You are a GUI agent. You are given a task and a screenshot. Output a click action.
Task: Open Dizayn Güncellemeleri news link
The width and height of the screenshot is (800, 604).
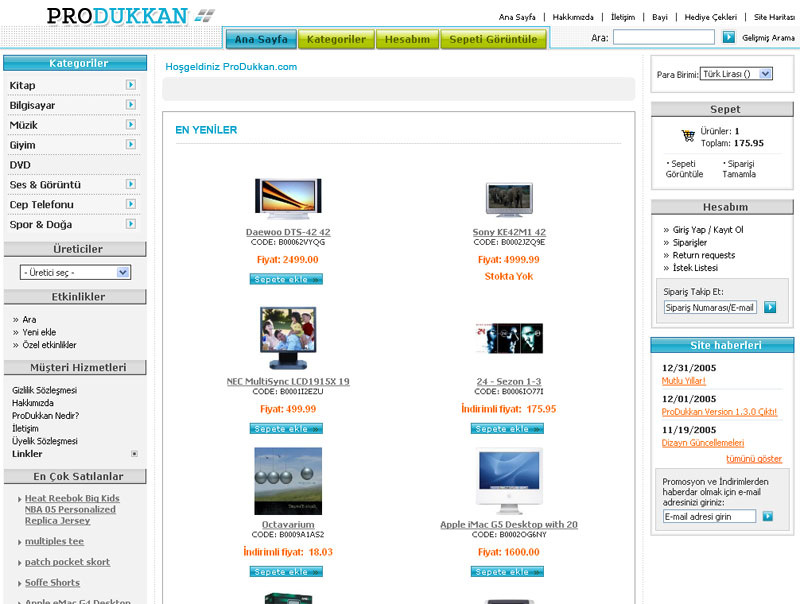point(703,443)
